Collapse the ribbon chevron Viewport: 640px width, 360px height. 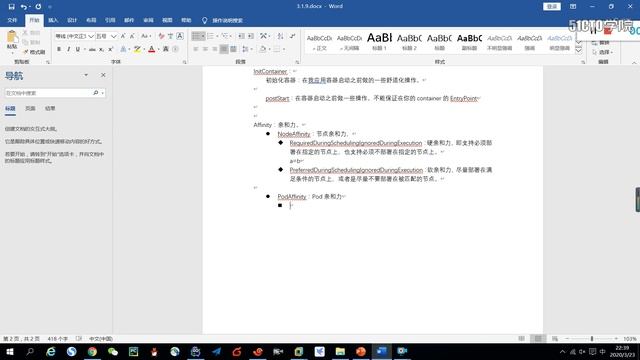(x=634, y=62)
